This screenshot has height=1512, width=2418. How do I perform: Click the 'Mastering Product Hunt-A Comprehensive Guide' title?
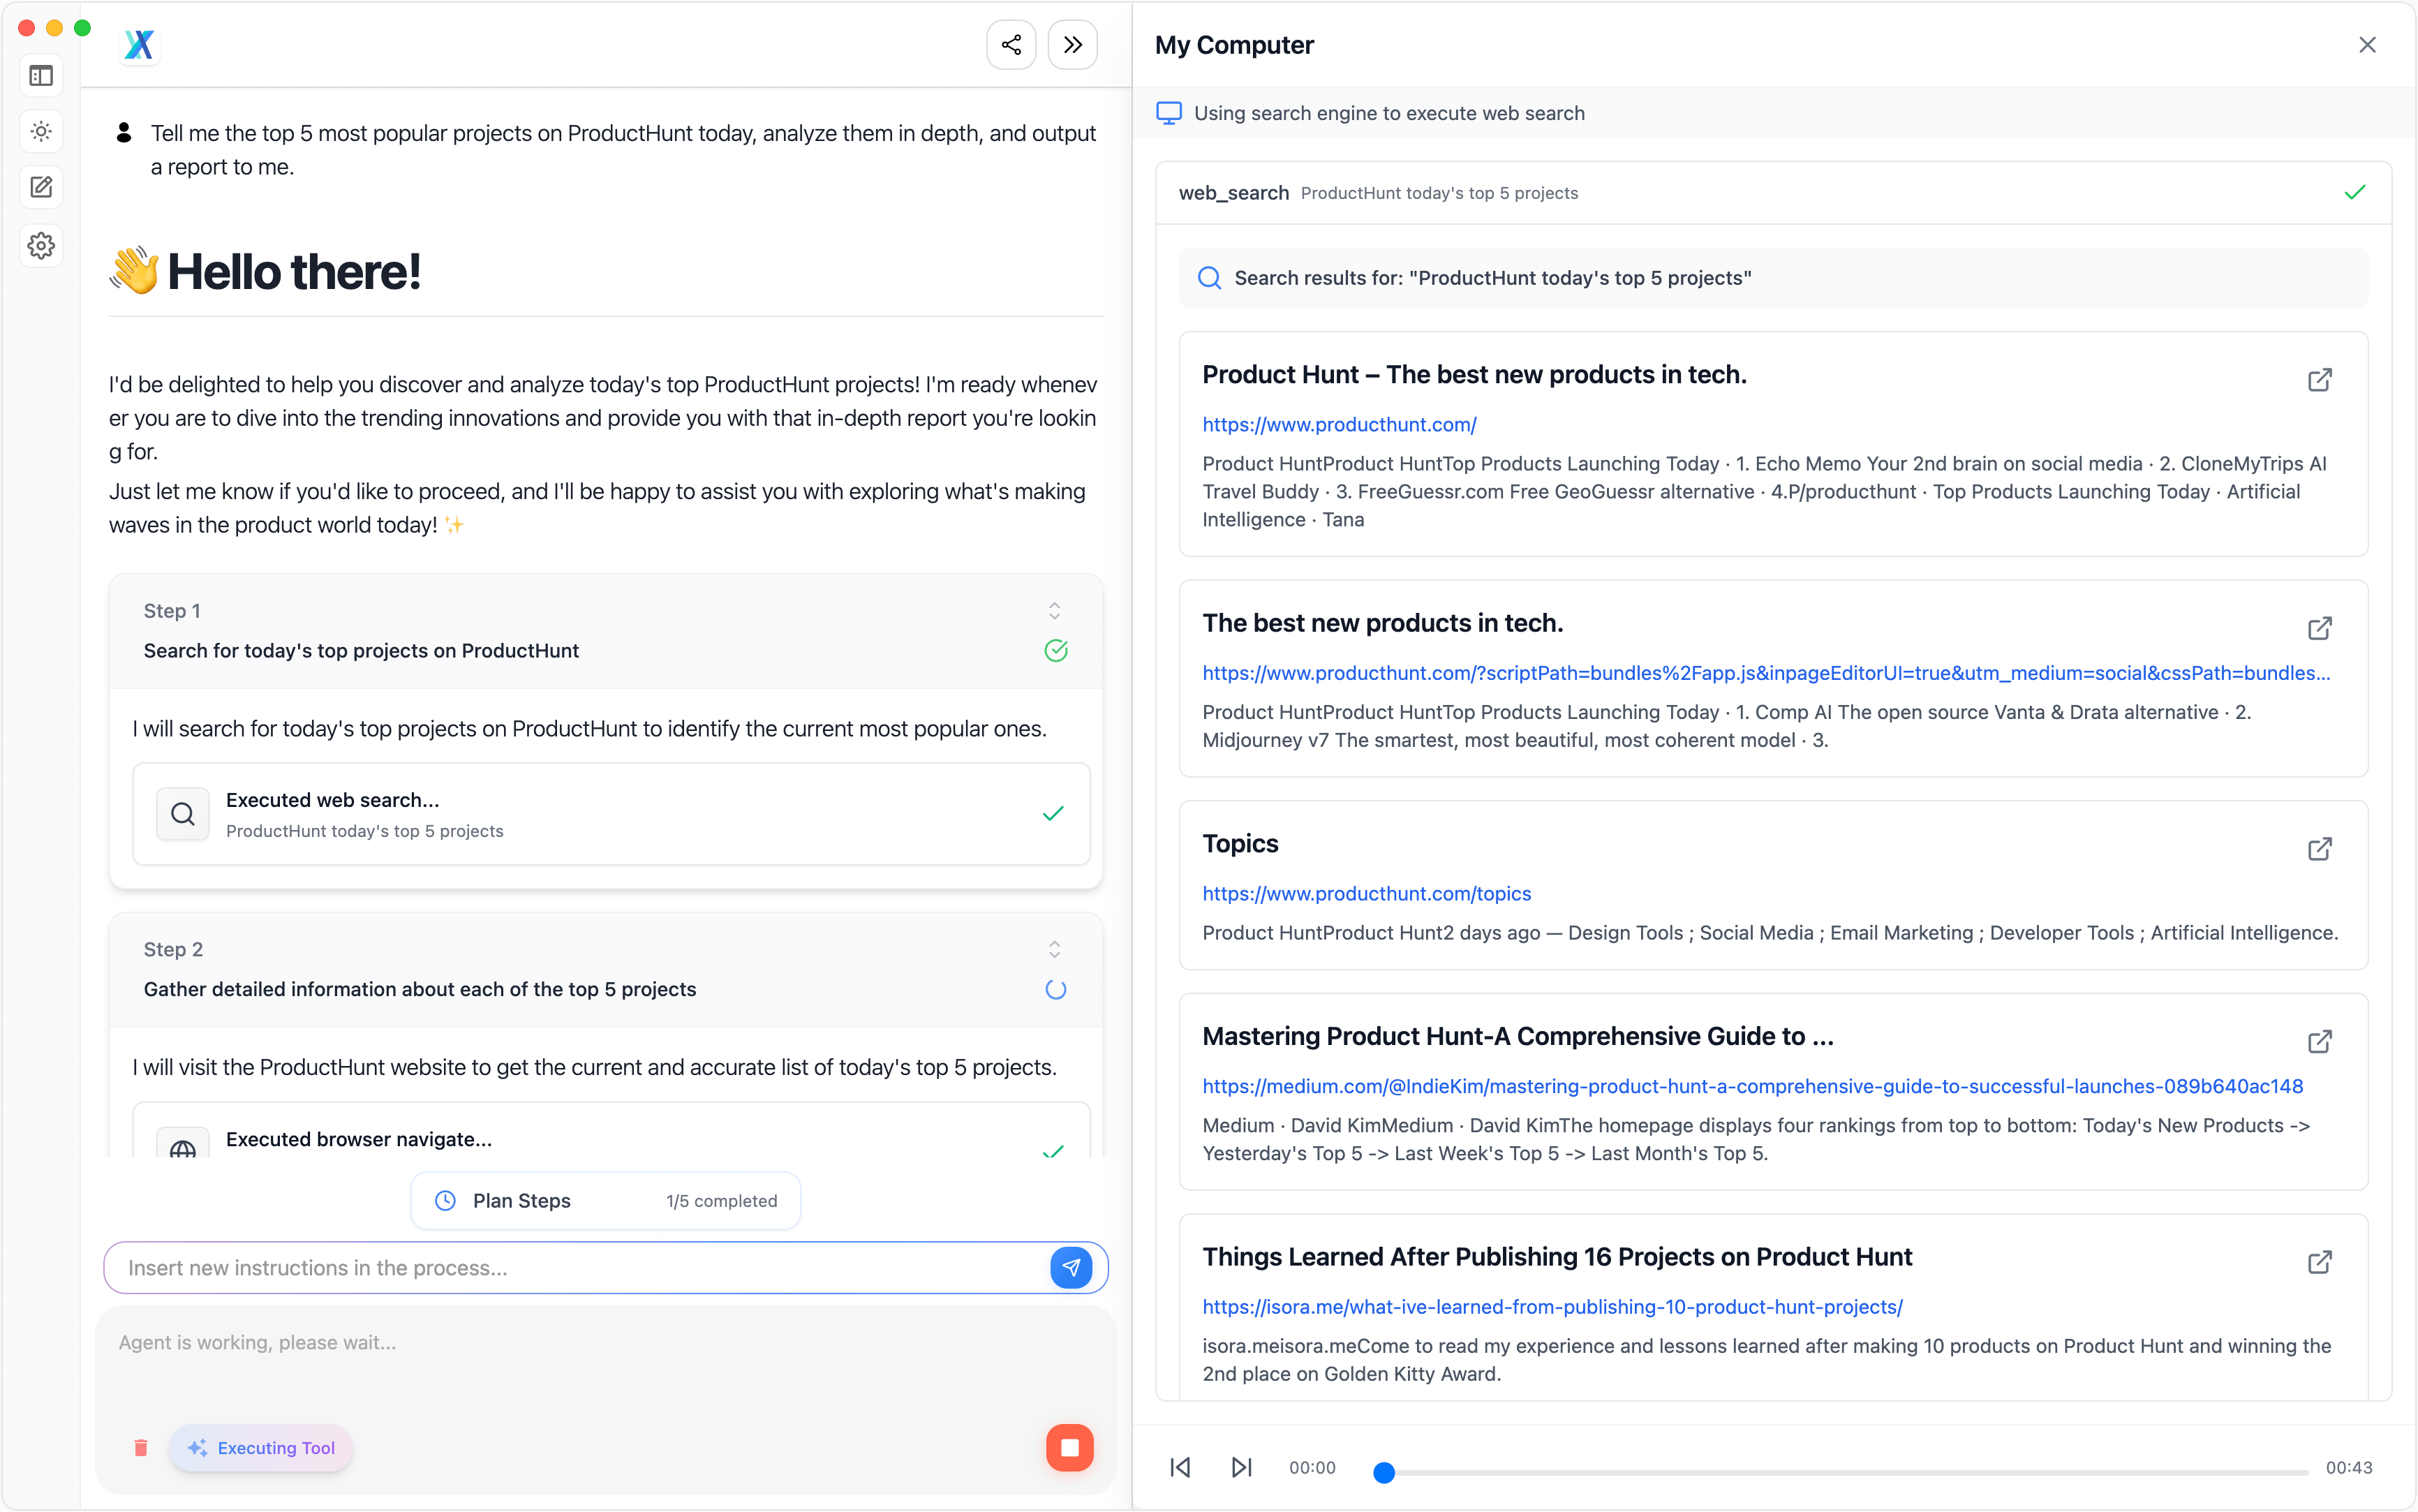click(1517, 1036)
